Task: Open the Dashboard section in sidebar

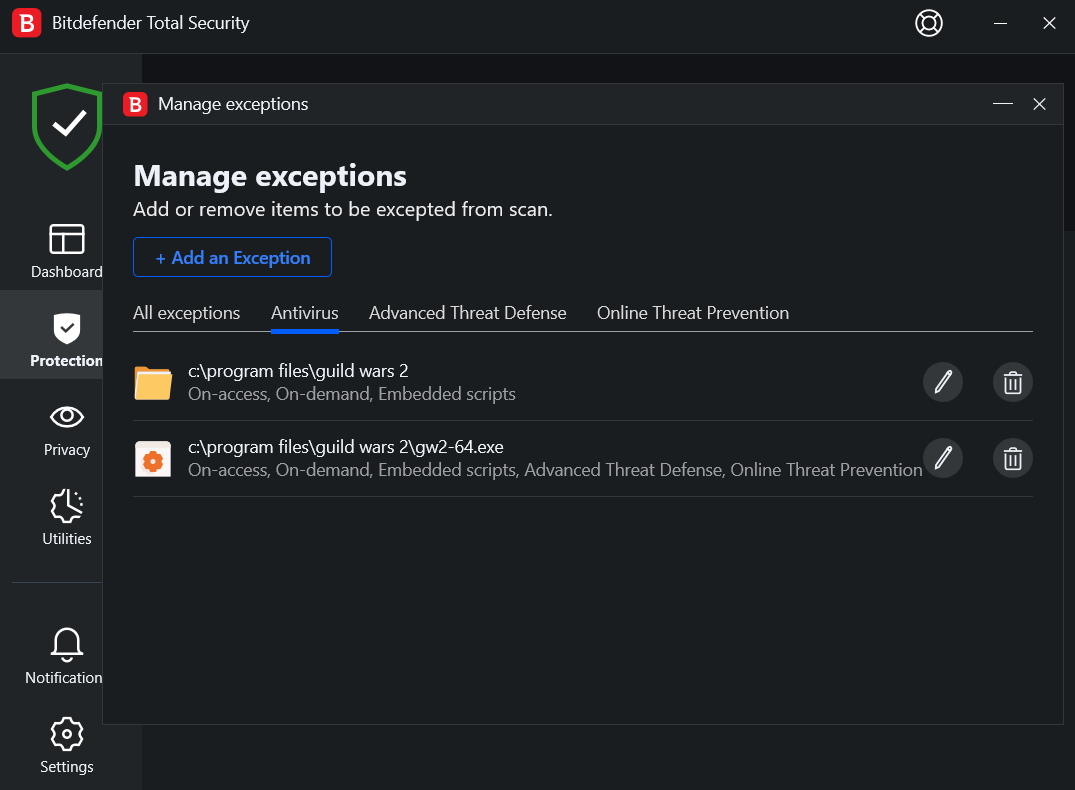Action: 66,251
